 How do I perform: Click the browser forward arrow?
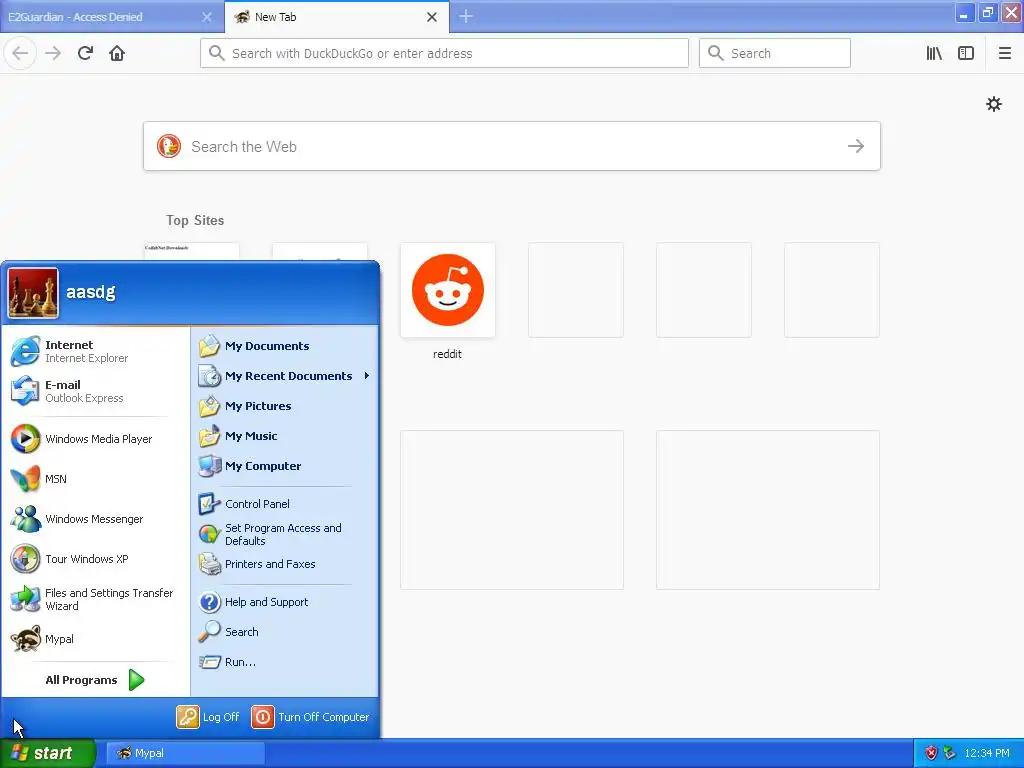tap(53, 53)
